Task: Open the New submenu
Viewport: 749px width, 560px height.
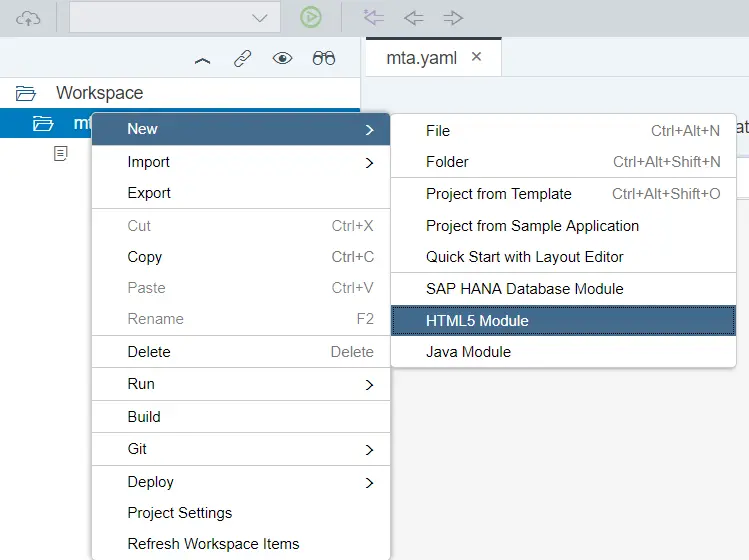Action: pyautogui.click(x=241, y=129)
